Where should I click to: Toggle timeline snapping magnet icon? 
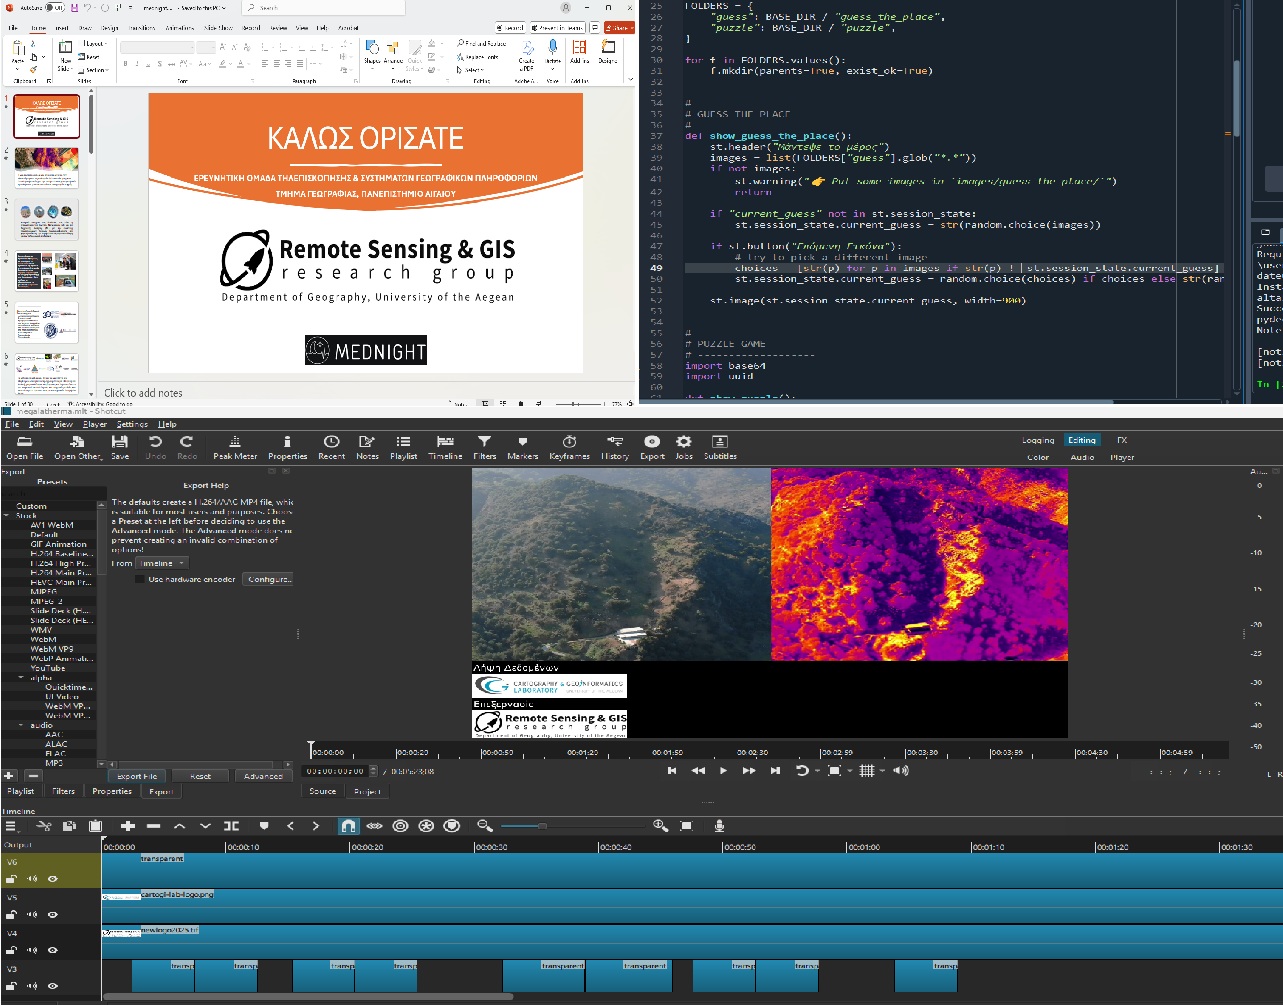pos(348,826)
